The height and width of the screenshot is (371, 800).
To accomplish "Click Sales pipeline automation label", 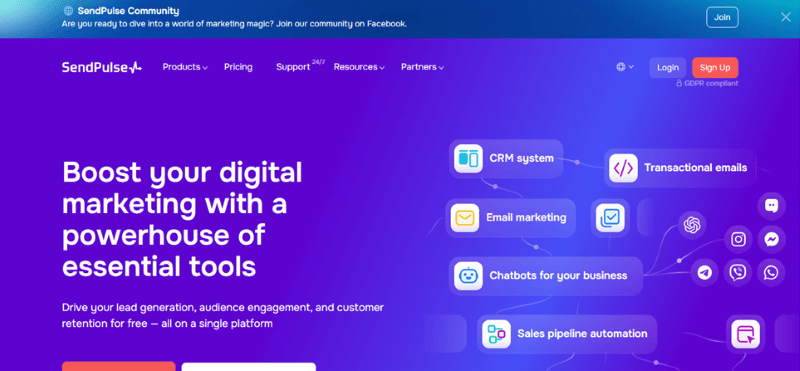I will [x=582, y=334].
